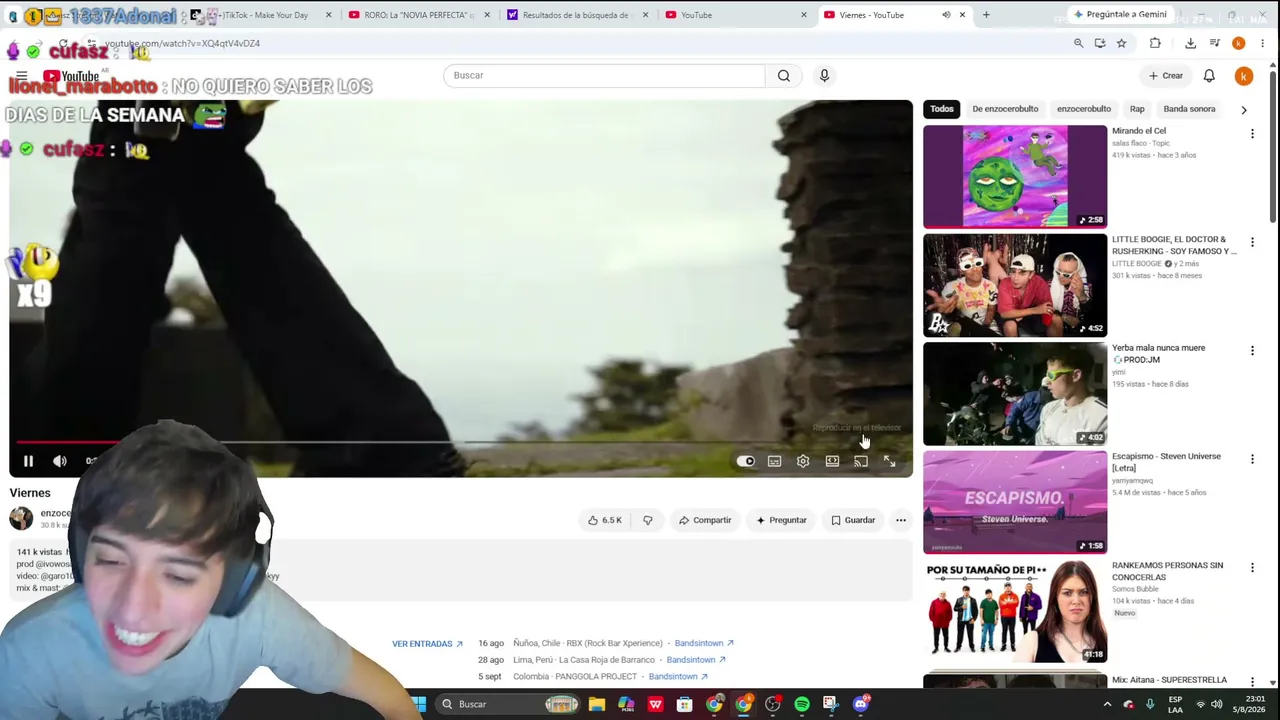This screenshot has width=1280, height=720.
Task: Open Chrome profile avatar
Action: pyautogui.click(x=1239, y=43)
